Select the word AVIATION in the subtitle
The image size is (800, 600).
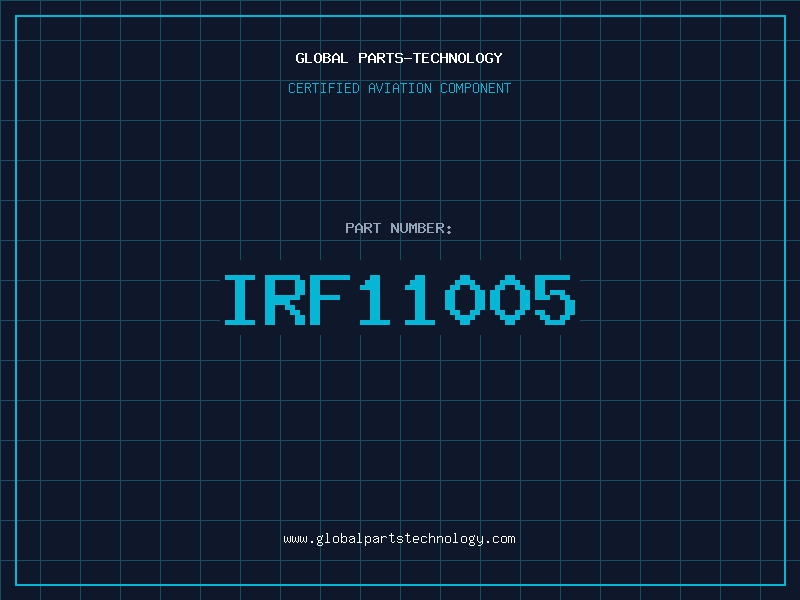(x=399, y=88)
